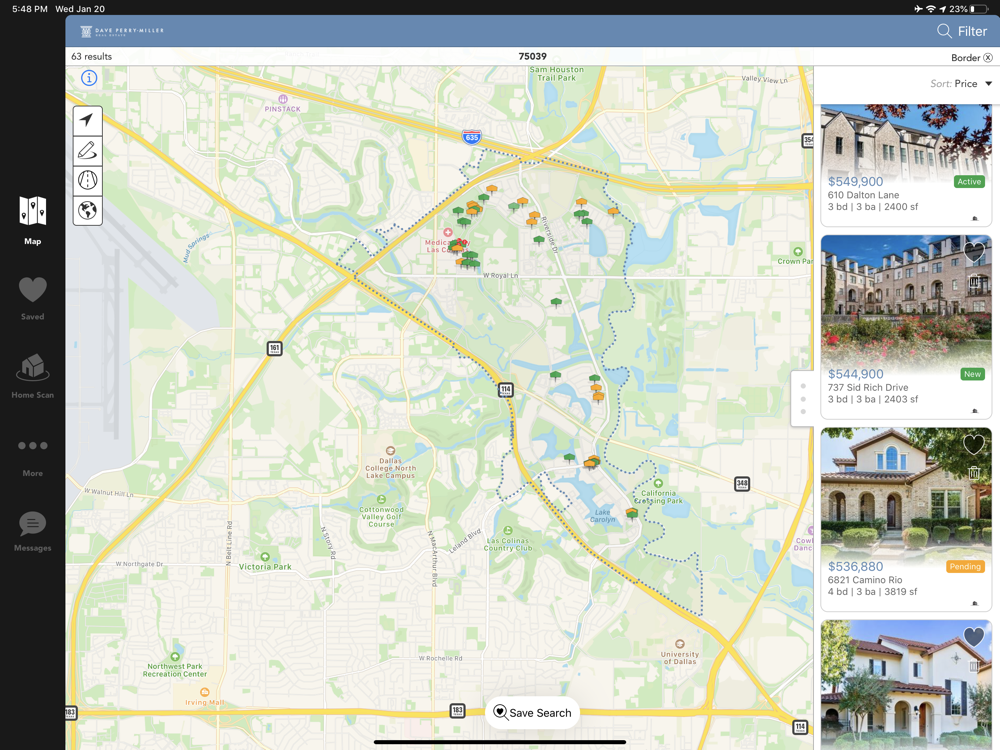Click the Active status badge
This screenshot has height=750, width=1000.
pyautogui.click(x=969, y=182)
